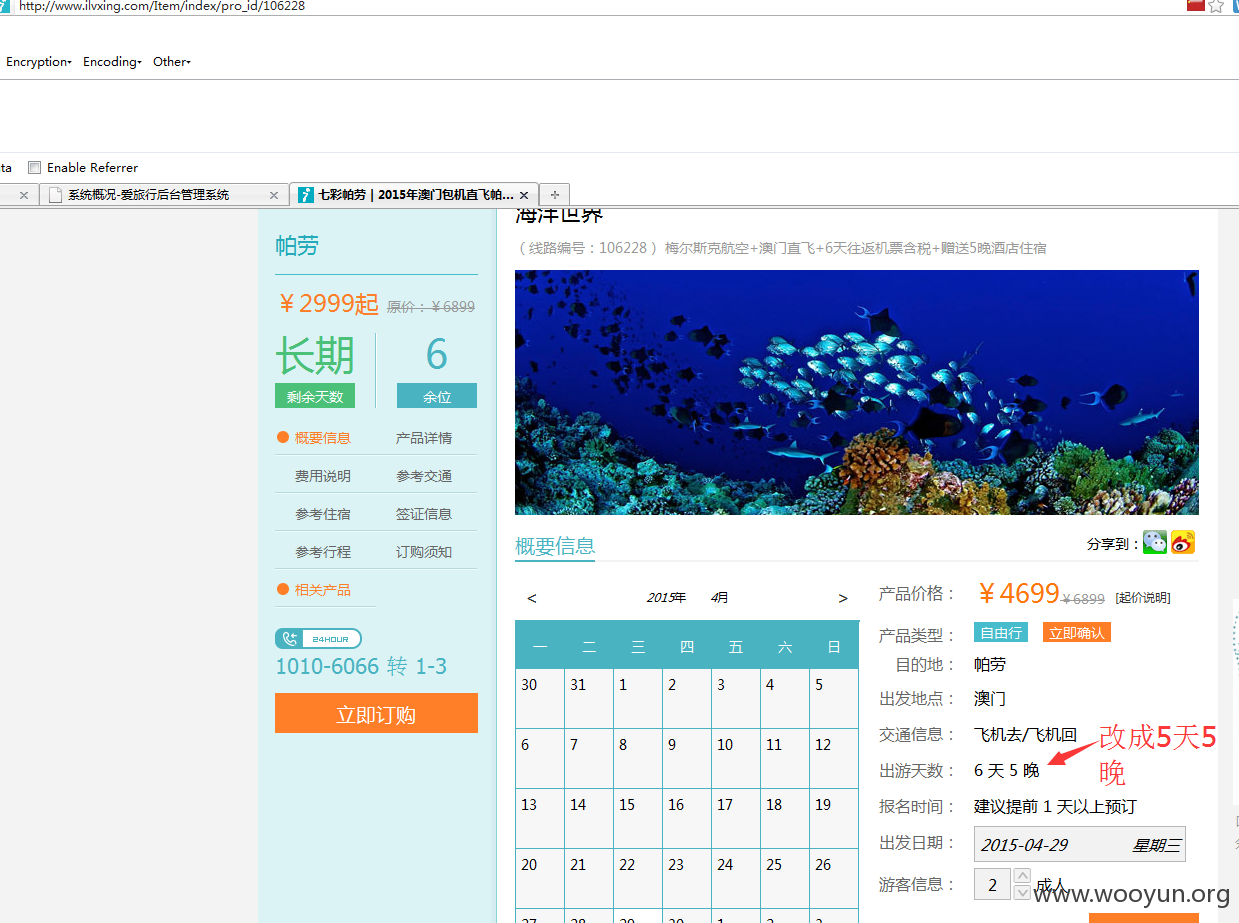This screenshot has width=1239, height=923.
Task: Click phone number 1010-6066 转 1-3
Action: pyautogui.click(x=361, y=666)
